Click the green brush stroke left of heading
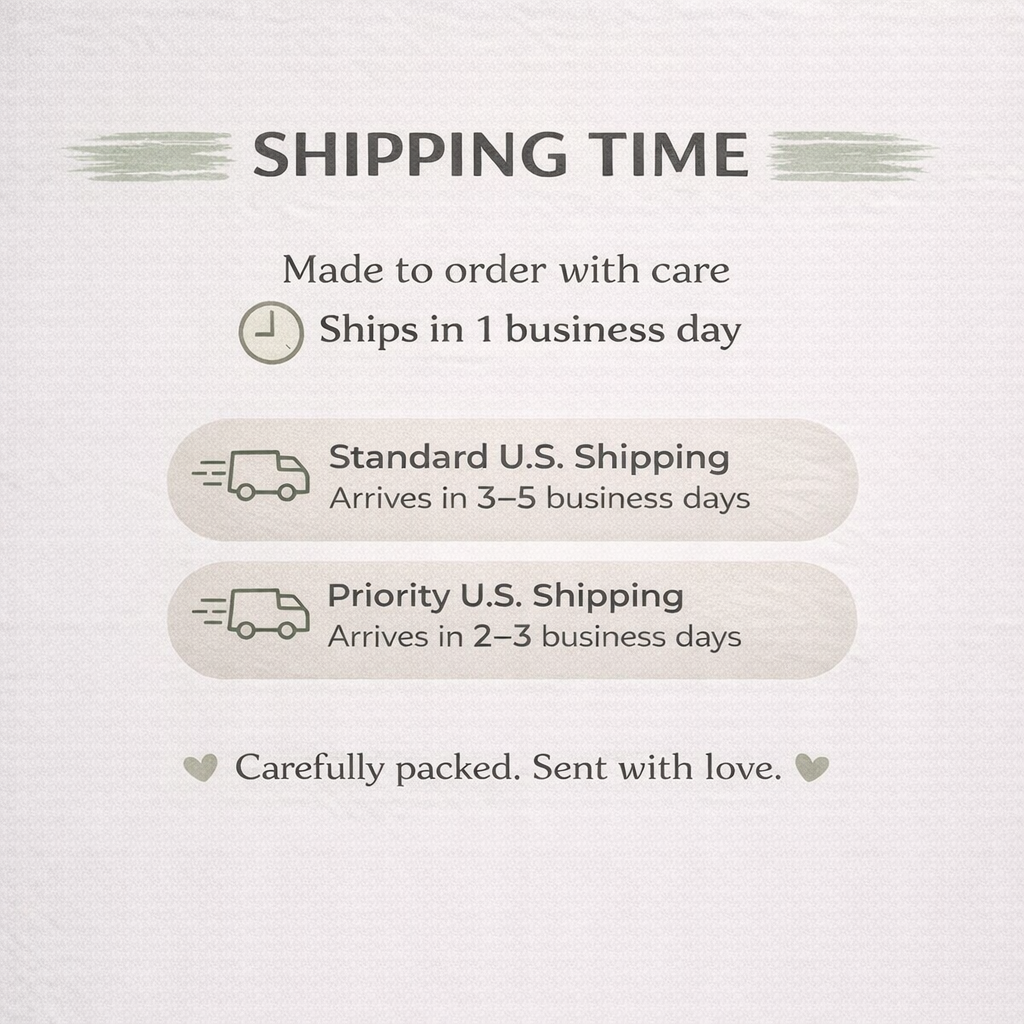This screenshot has width=1024, height=1024. pos(150,156)
